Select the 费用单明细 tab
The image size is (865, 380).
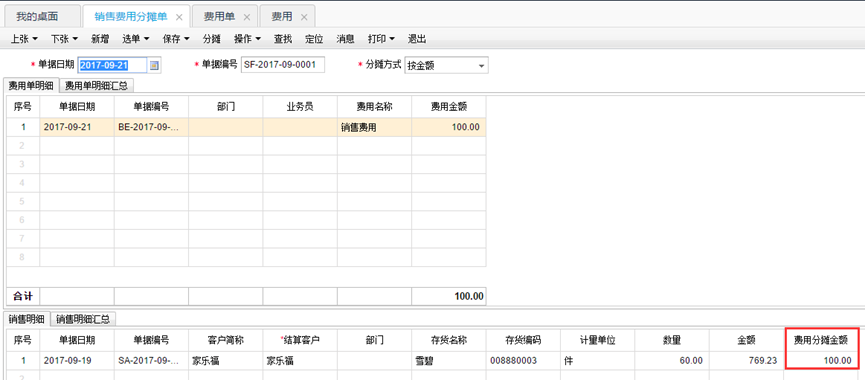coord(31,86)
